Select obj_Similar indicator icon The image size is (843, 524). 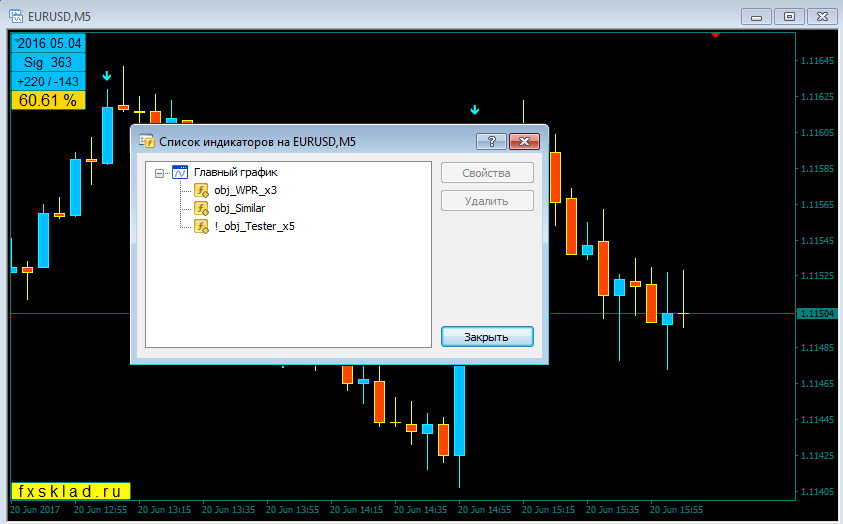coord(201,208)
